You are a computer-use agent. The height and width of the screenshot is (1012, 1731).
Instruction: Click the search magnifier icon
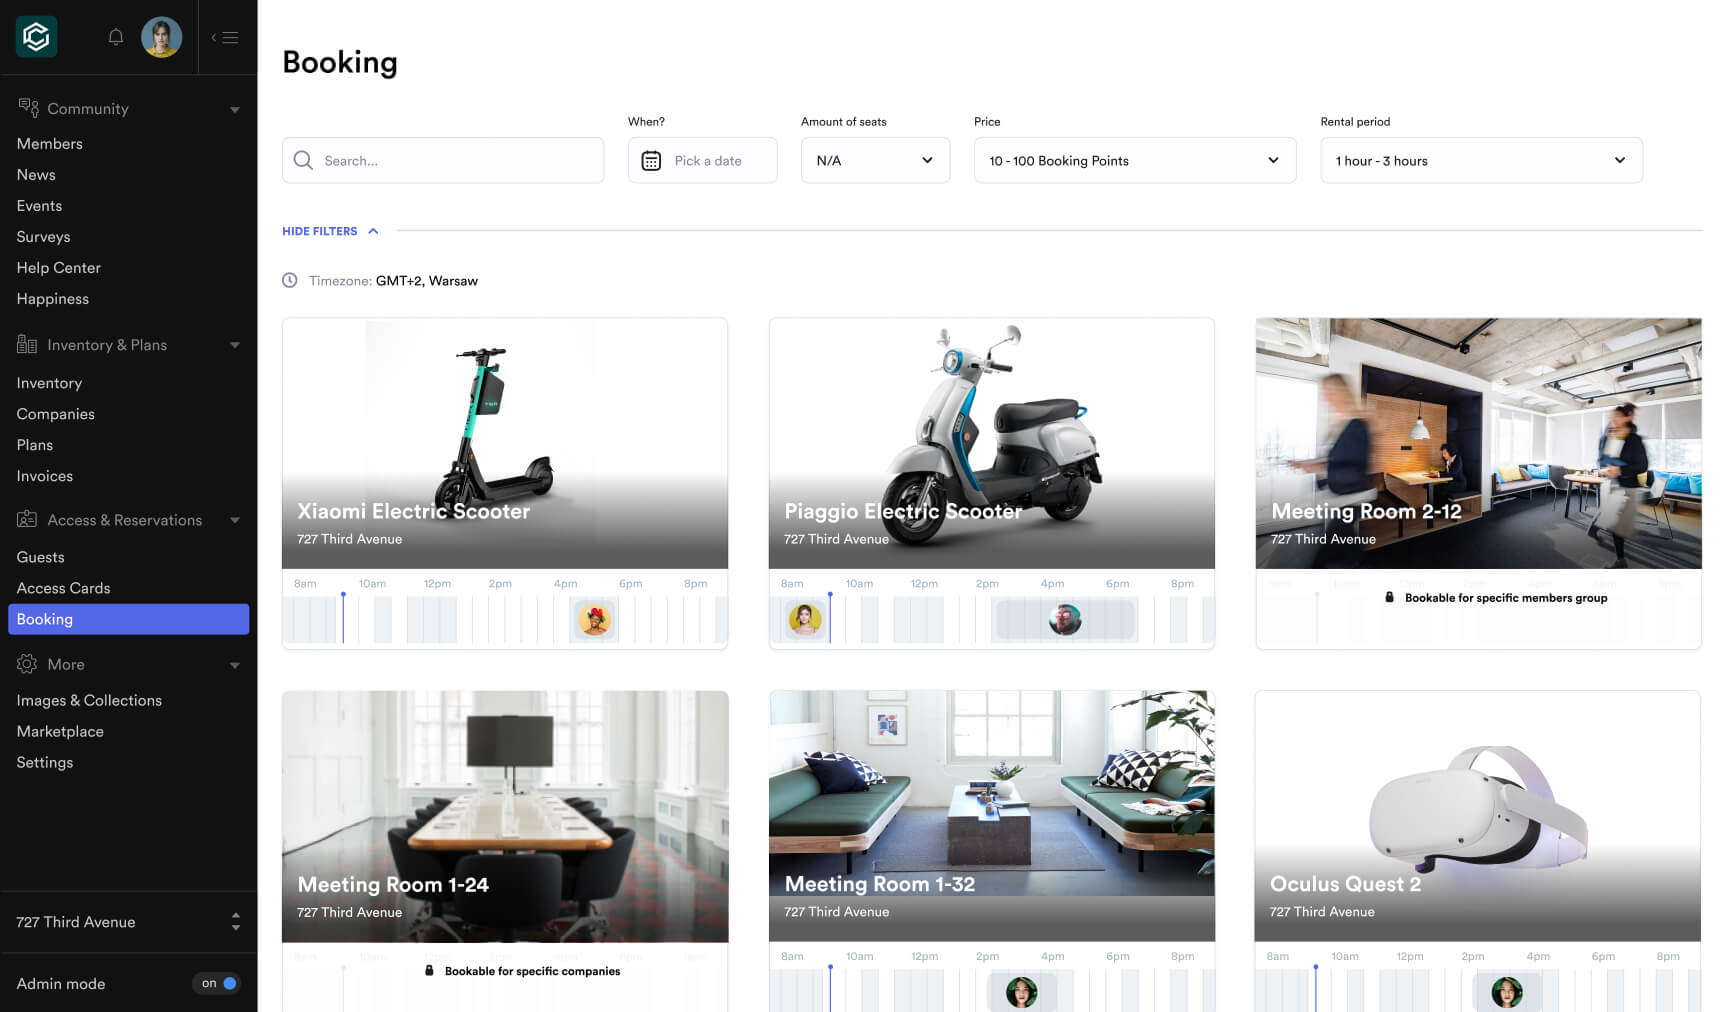click(x=303, y=160)
